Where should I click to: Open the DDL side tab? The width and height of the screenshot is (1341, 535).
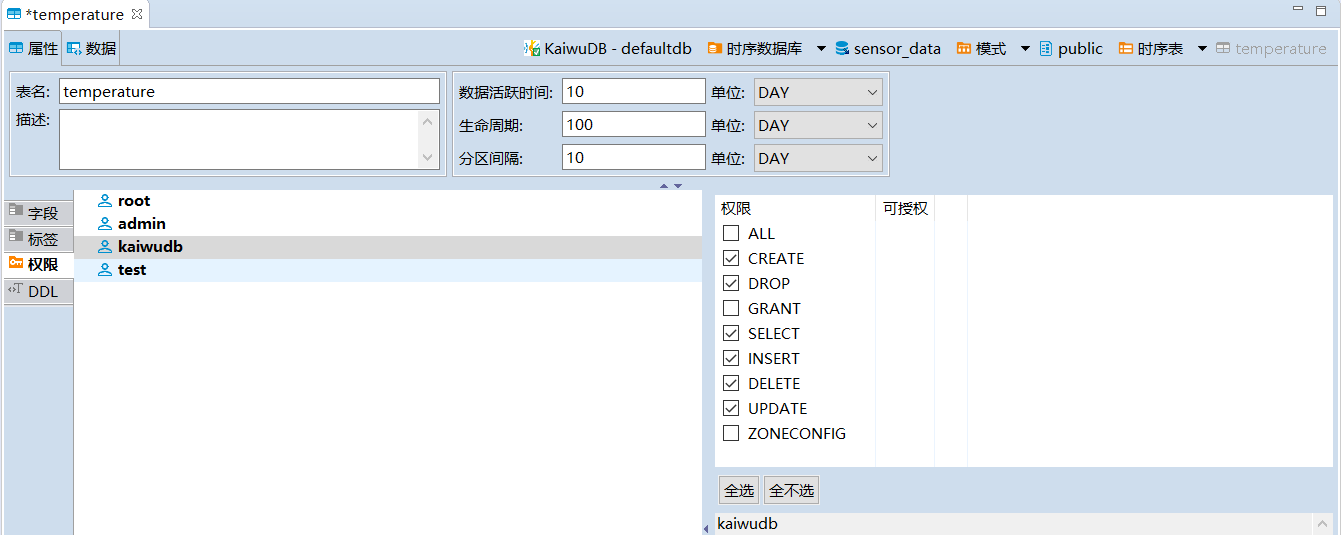(x=41, y=291)
